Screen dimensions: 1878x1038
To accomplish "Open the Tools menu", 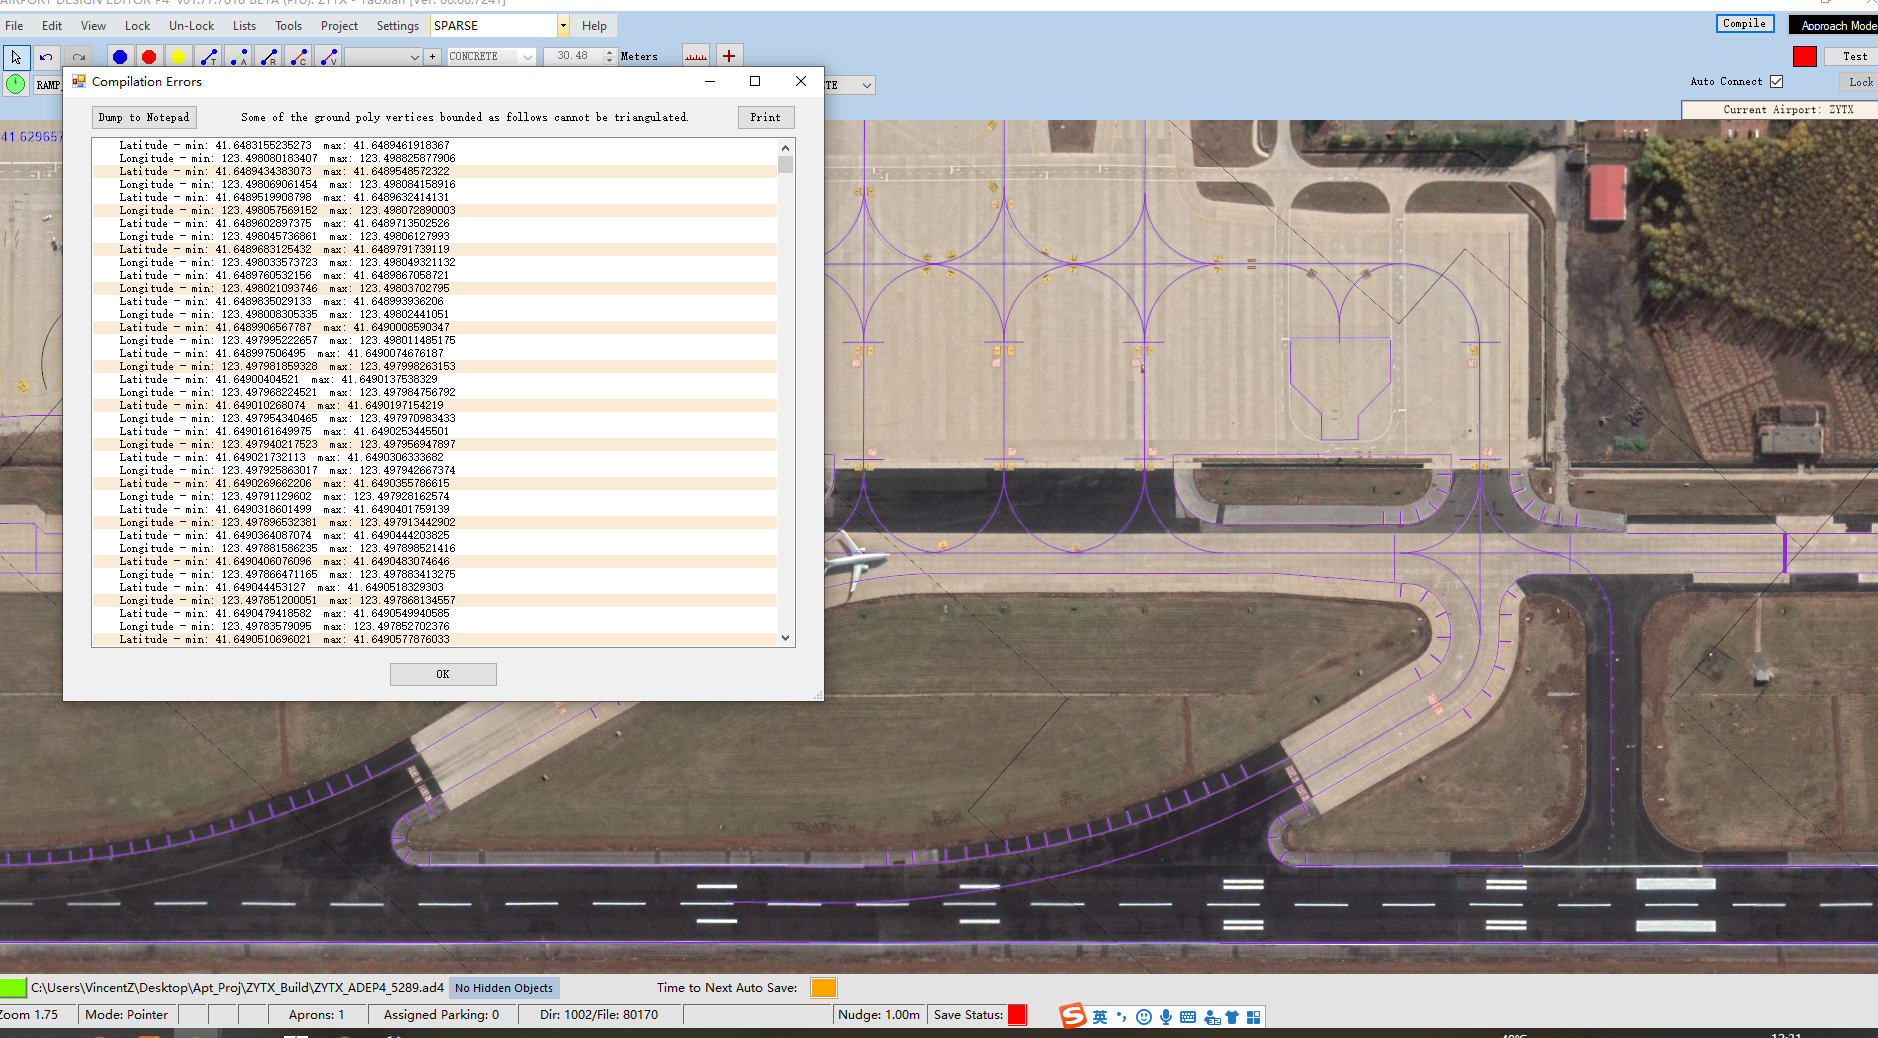I will point(288,26).
